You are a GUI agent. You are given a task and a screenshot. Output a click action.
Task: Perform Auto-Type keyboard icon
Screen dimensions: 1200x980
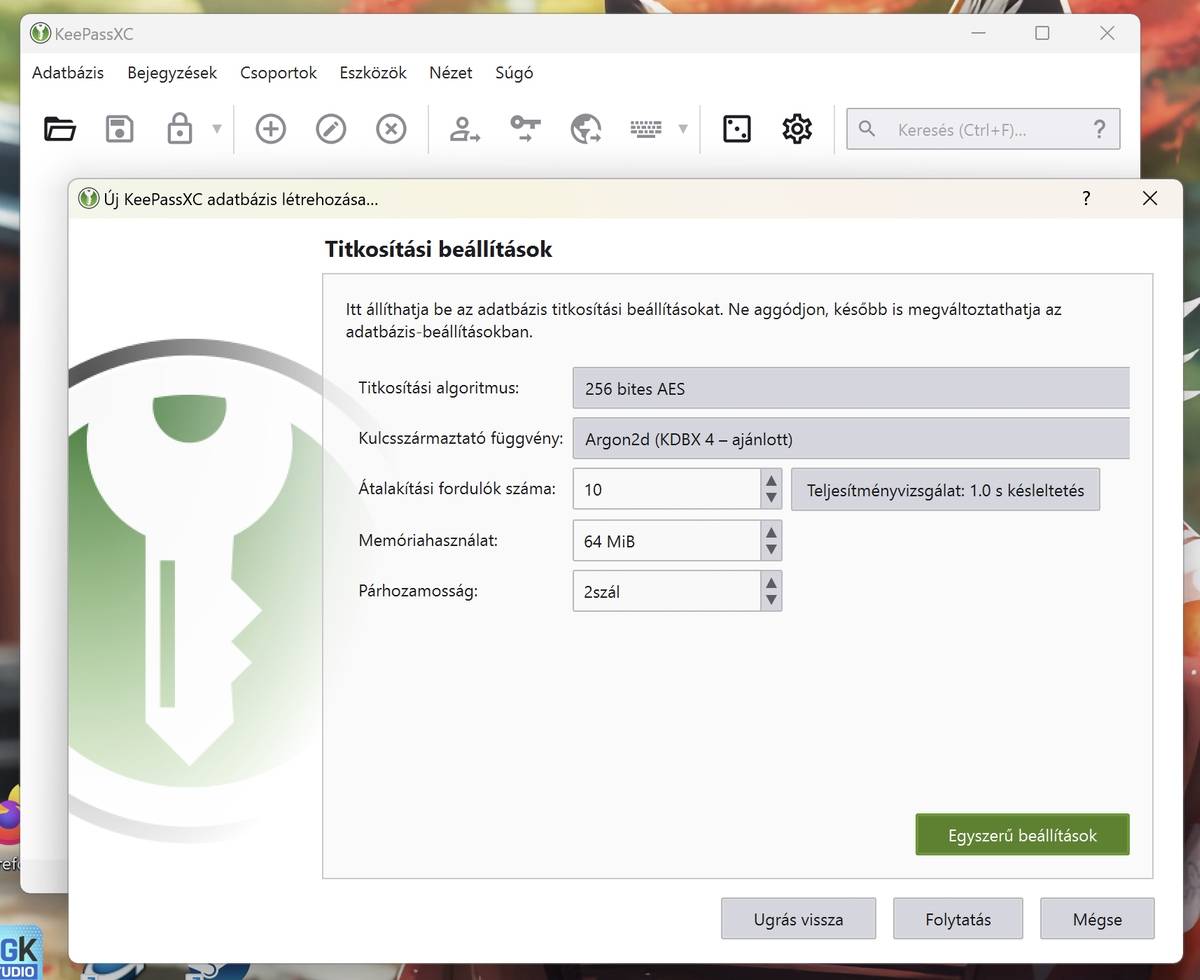[646, 128]
